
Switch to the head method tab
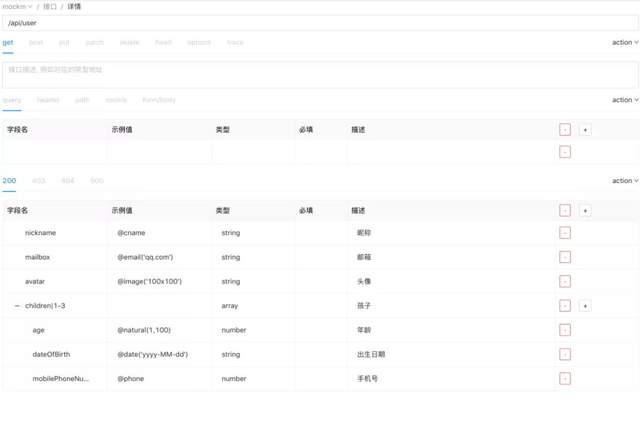(x=163, y=42)
